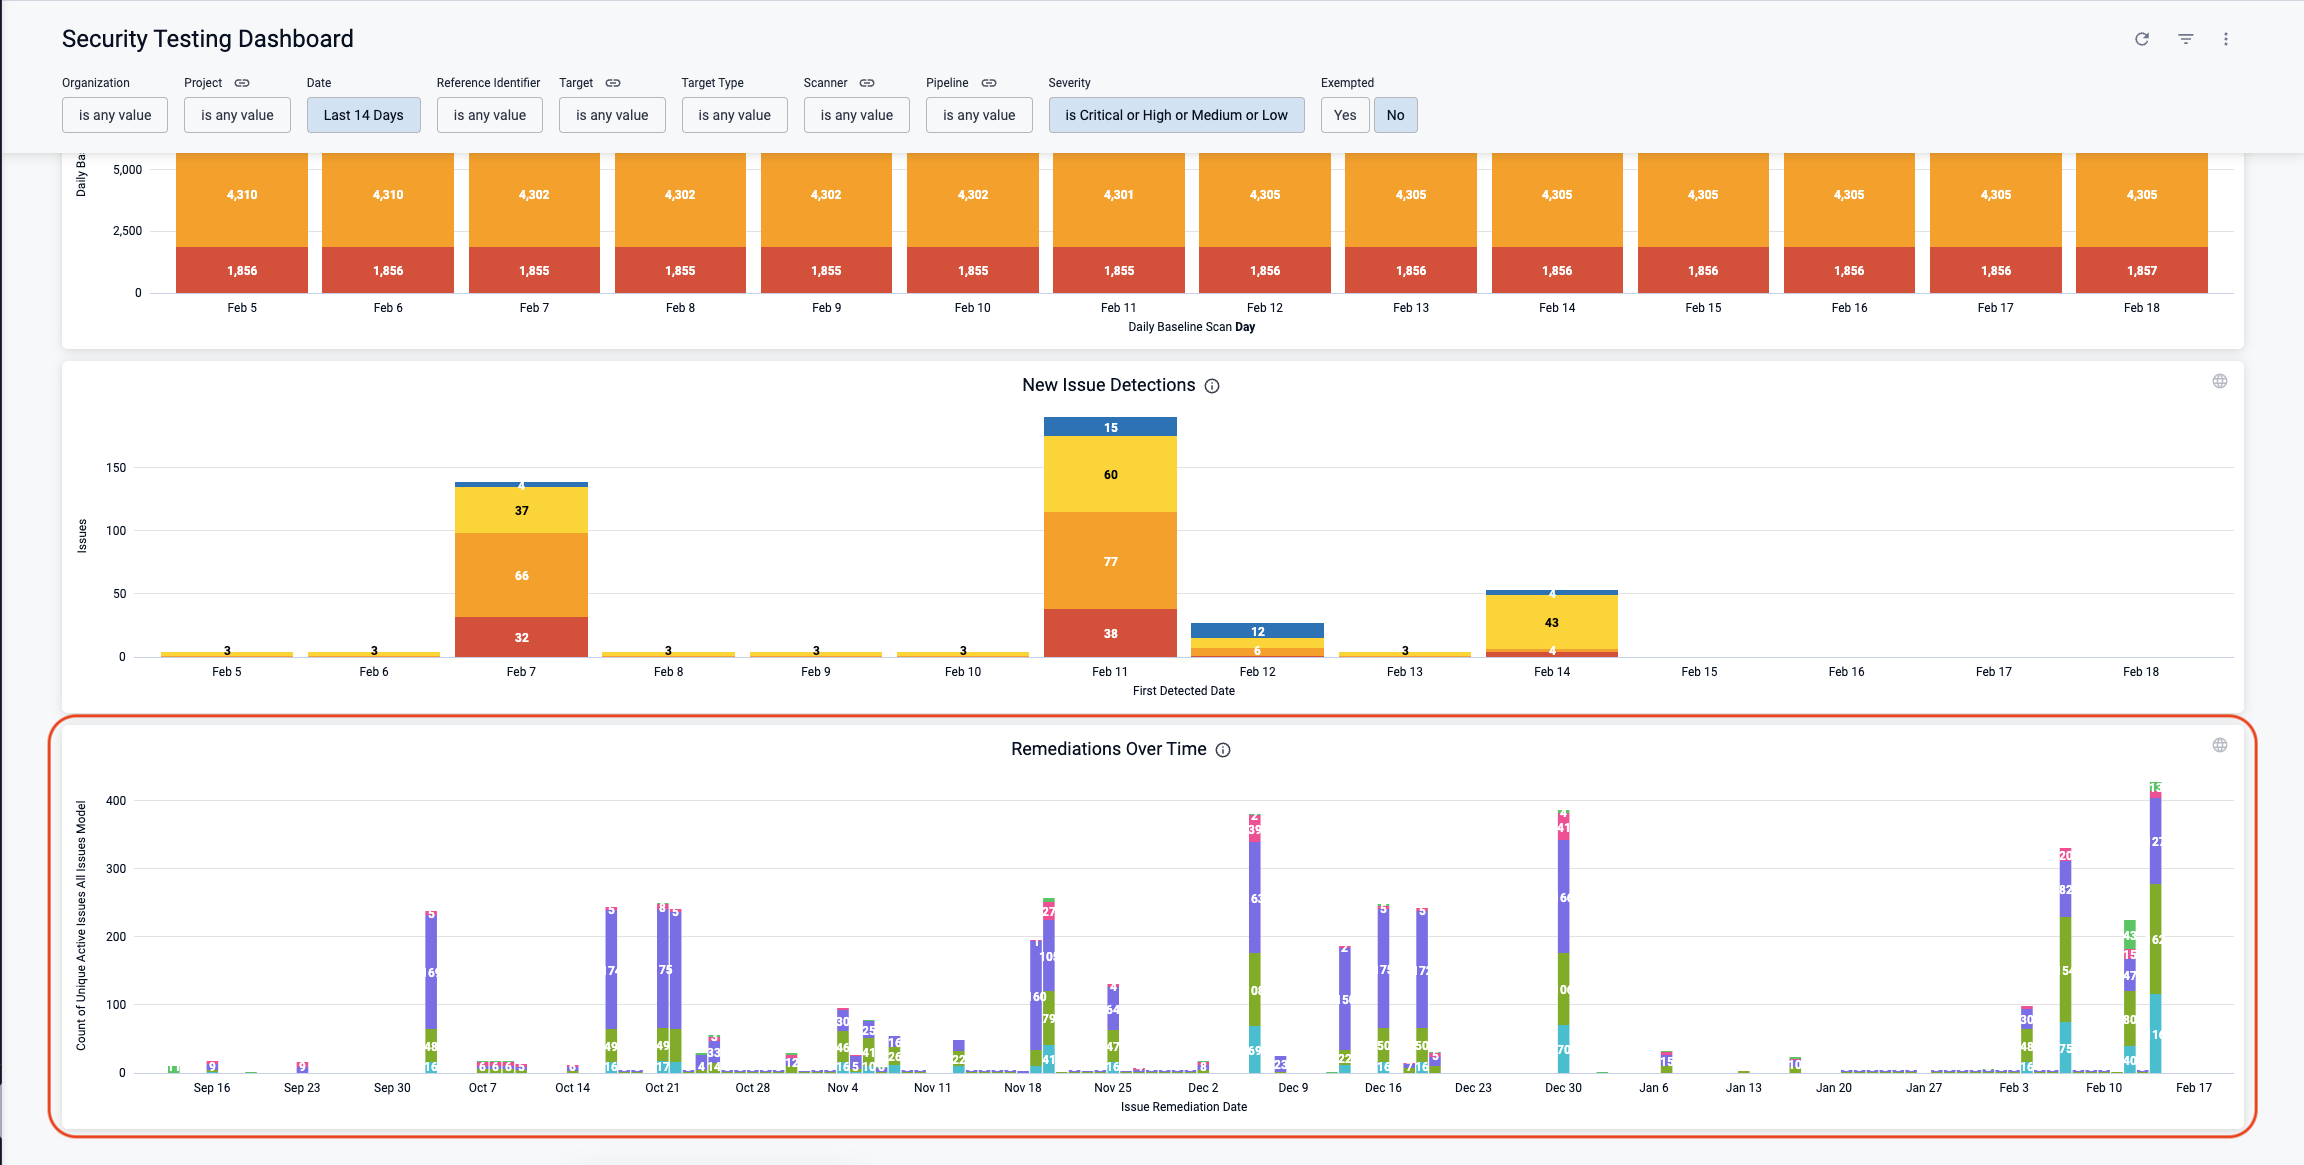Screen dimensions: 2304x1165
Task: Click the link icon beside Target filter
Action: 613,83
